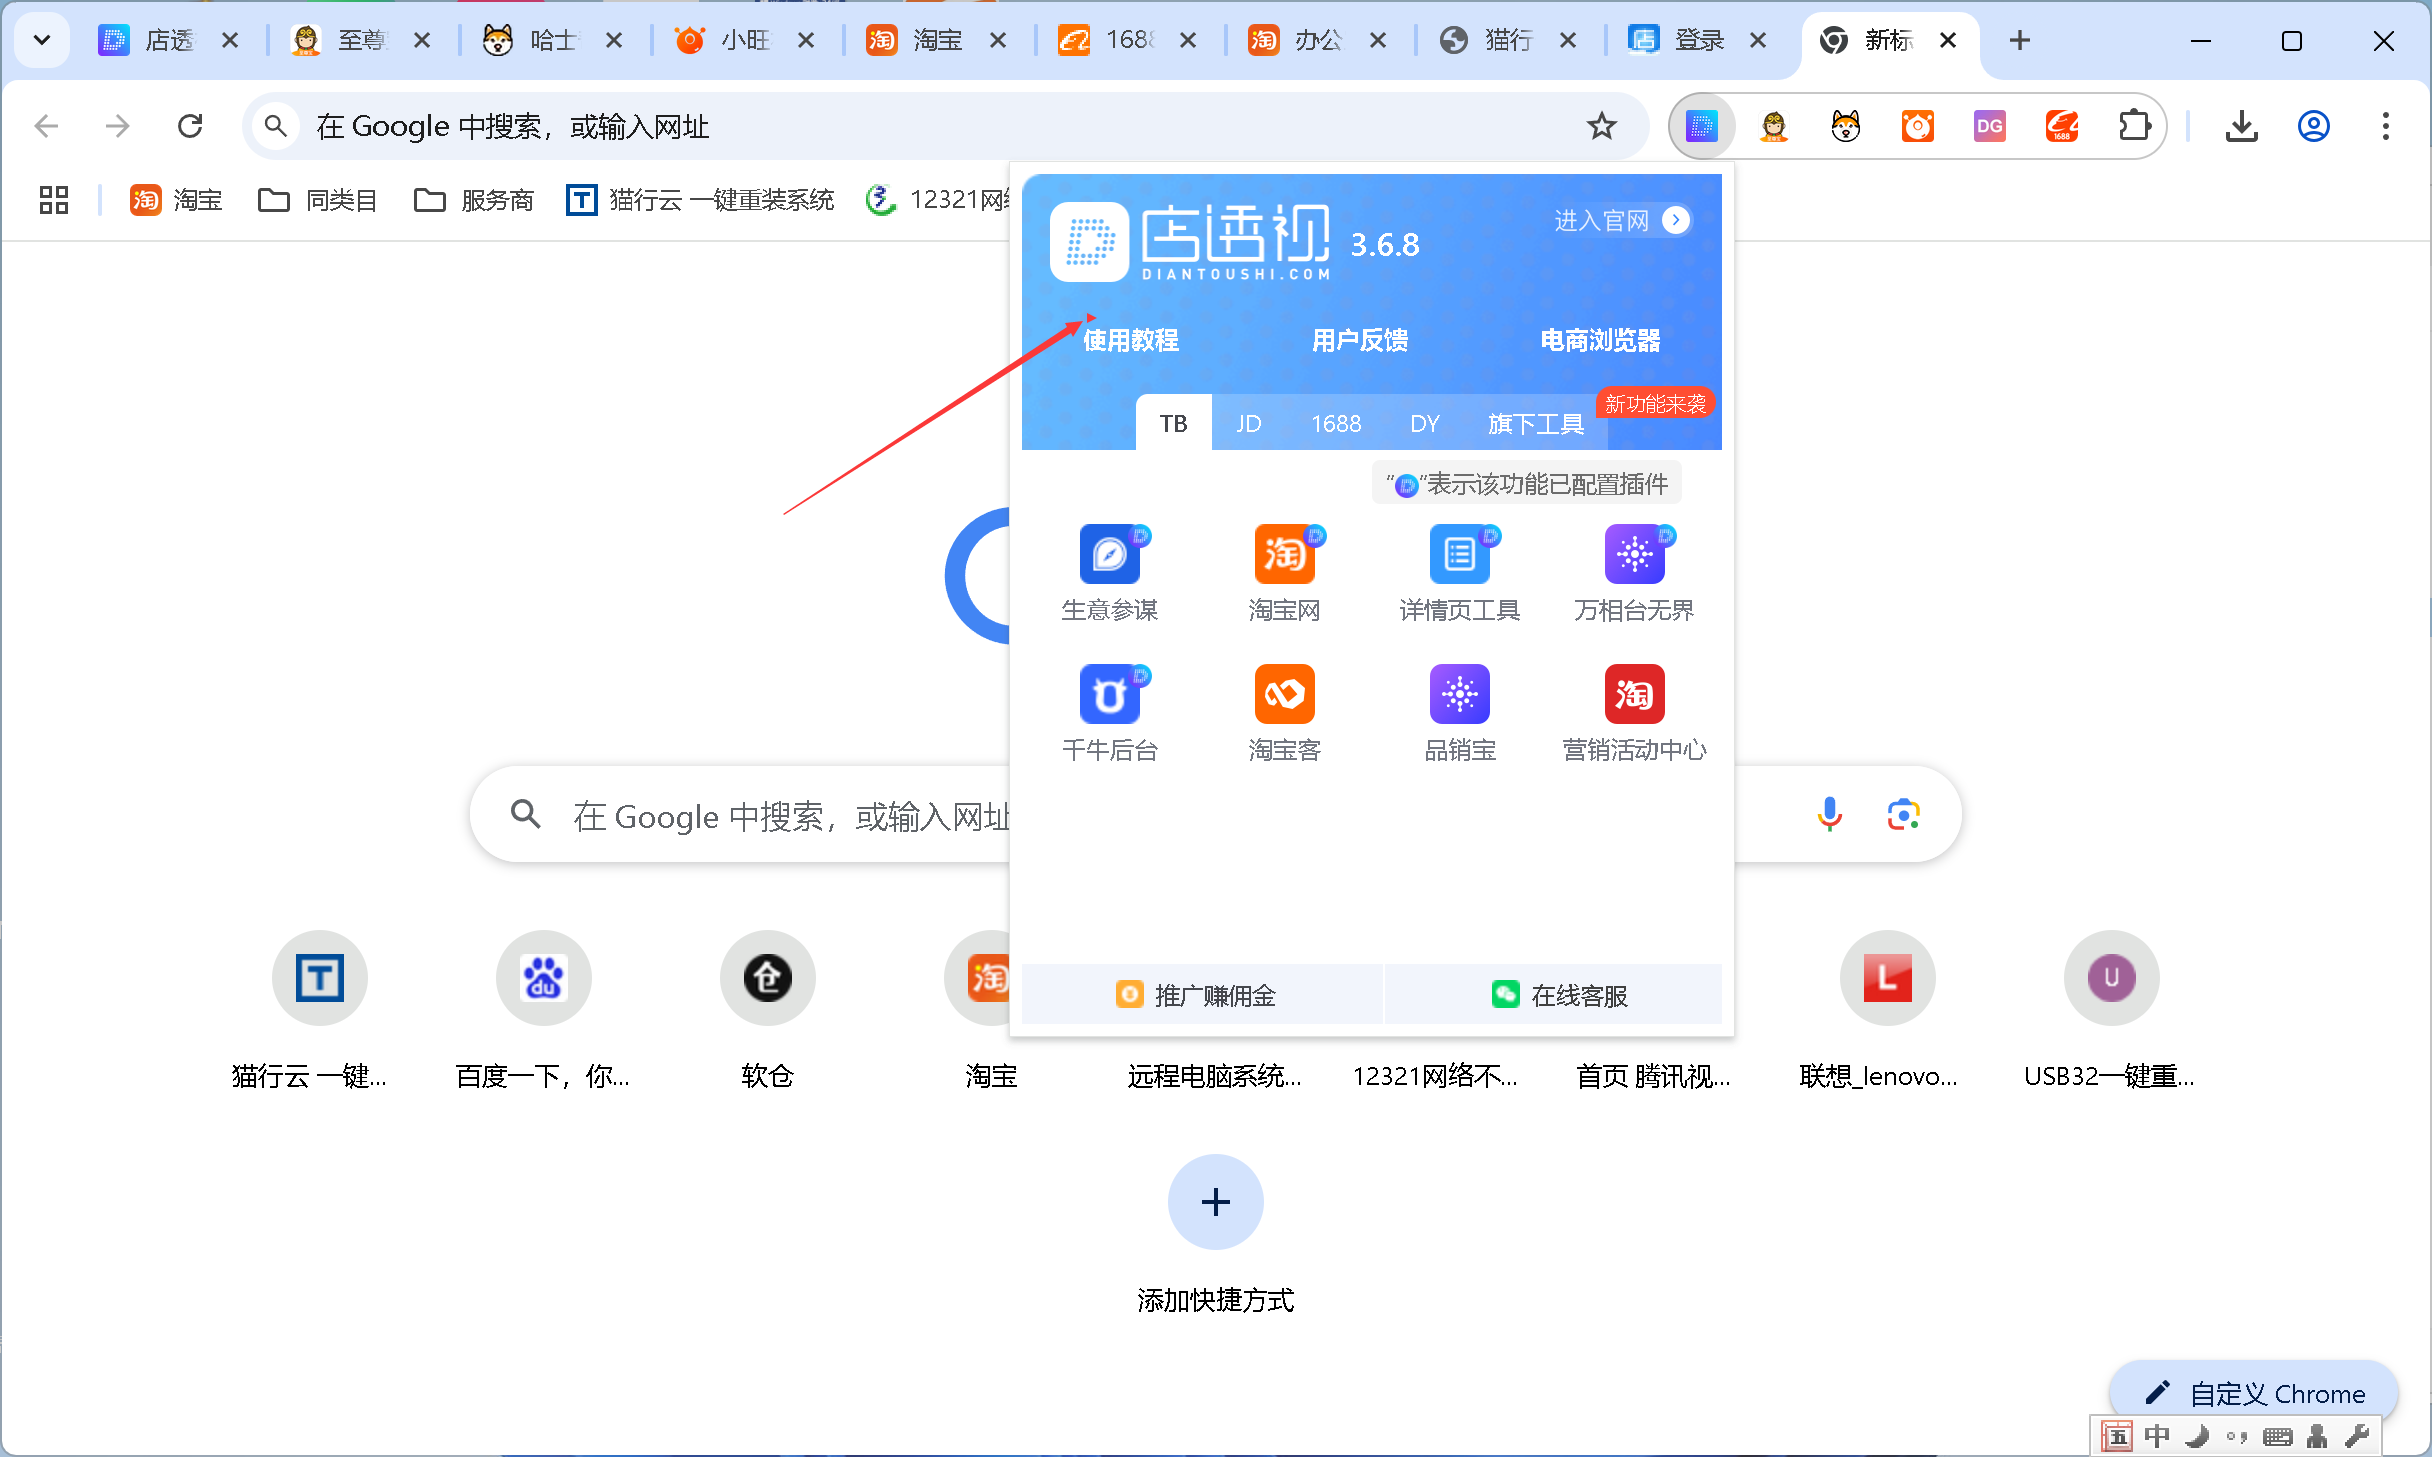Image resolution: width=2432 pixels, height=1457 pixels.
Task: Expand the 服务商 bookmarks folder
Action: [474, 200]
